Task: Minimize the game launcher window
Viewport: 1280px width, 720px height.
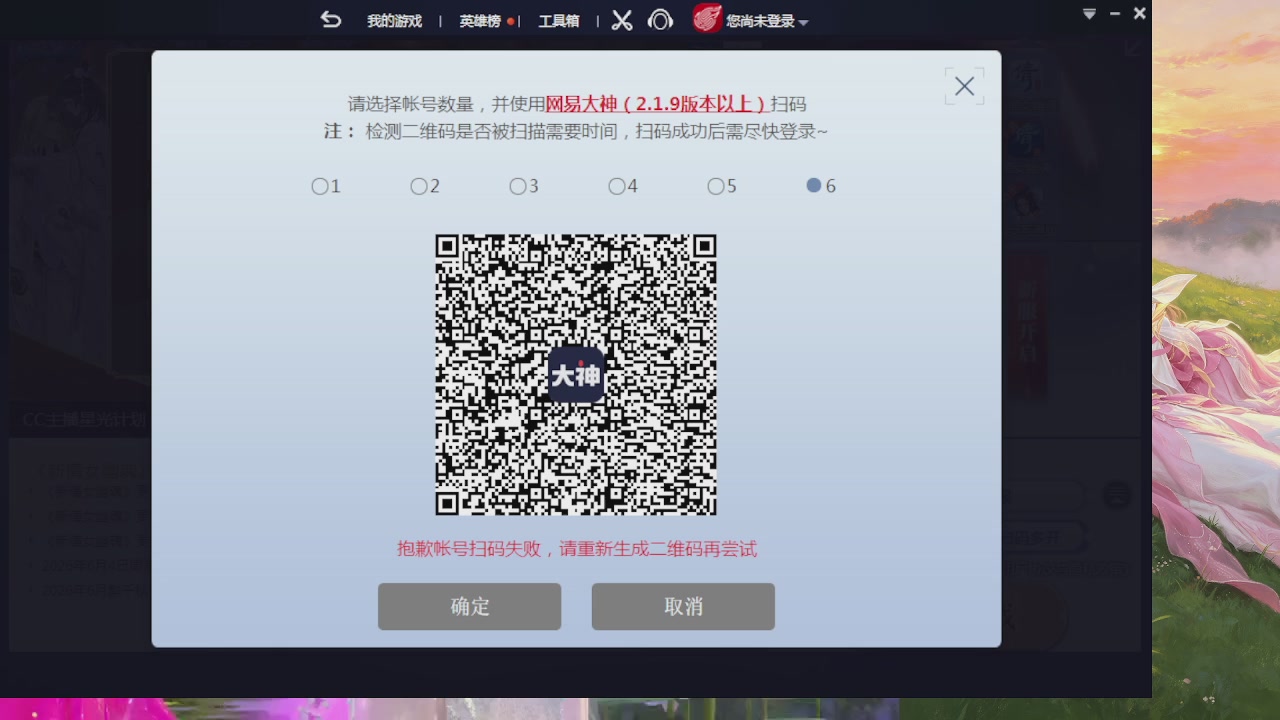Action: 1115,14
